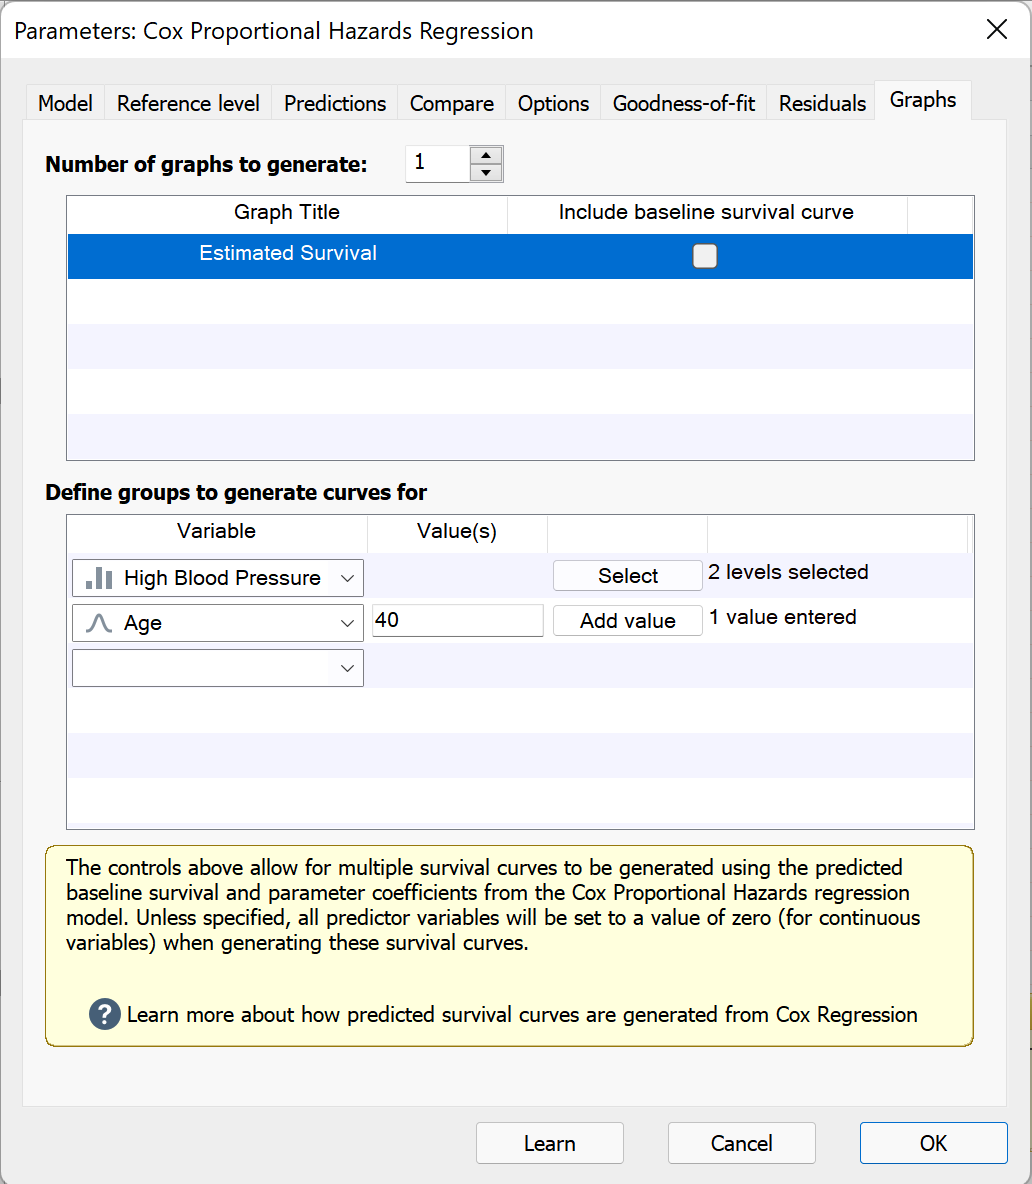Go to the Goodness-of-fit tab
The width and height of the screenshot is (1032, 1184).
click(684, 104)
